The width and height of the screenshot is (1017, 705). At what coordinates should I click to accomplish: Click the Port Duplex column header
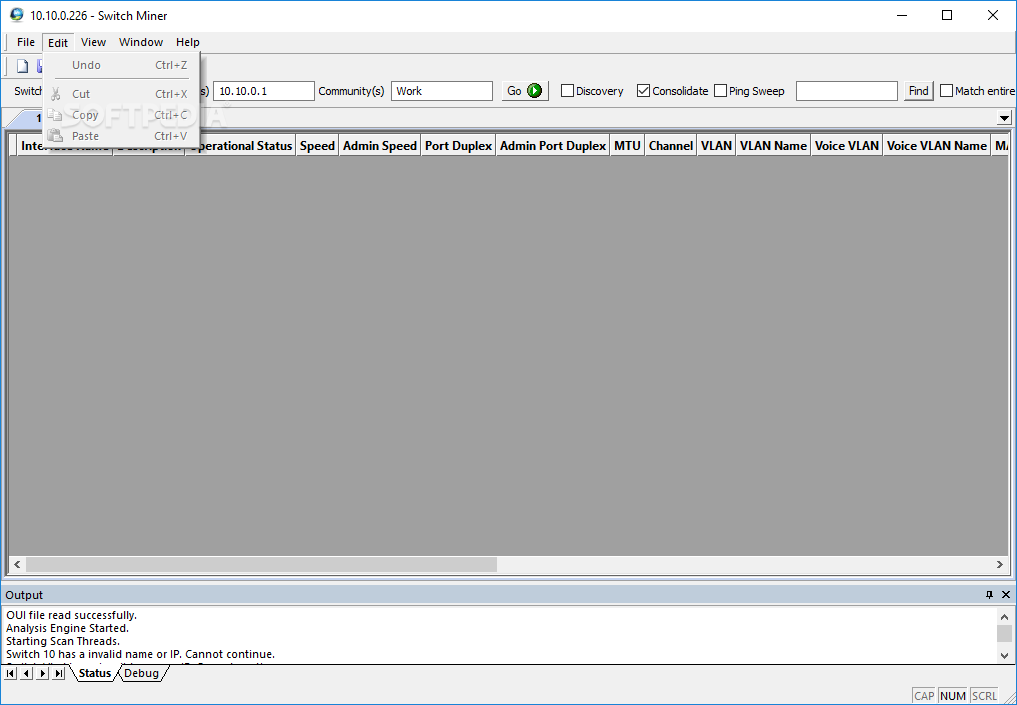point(459,146)
